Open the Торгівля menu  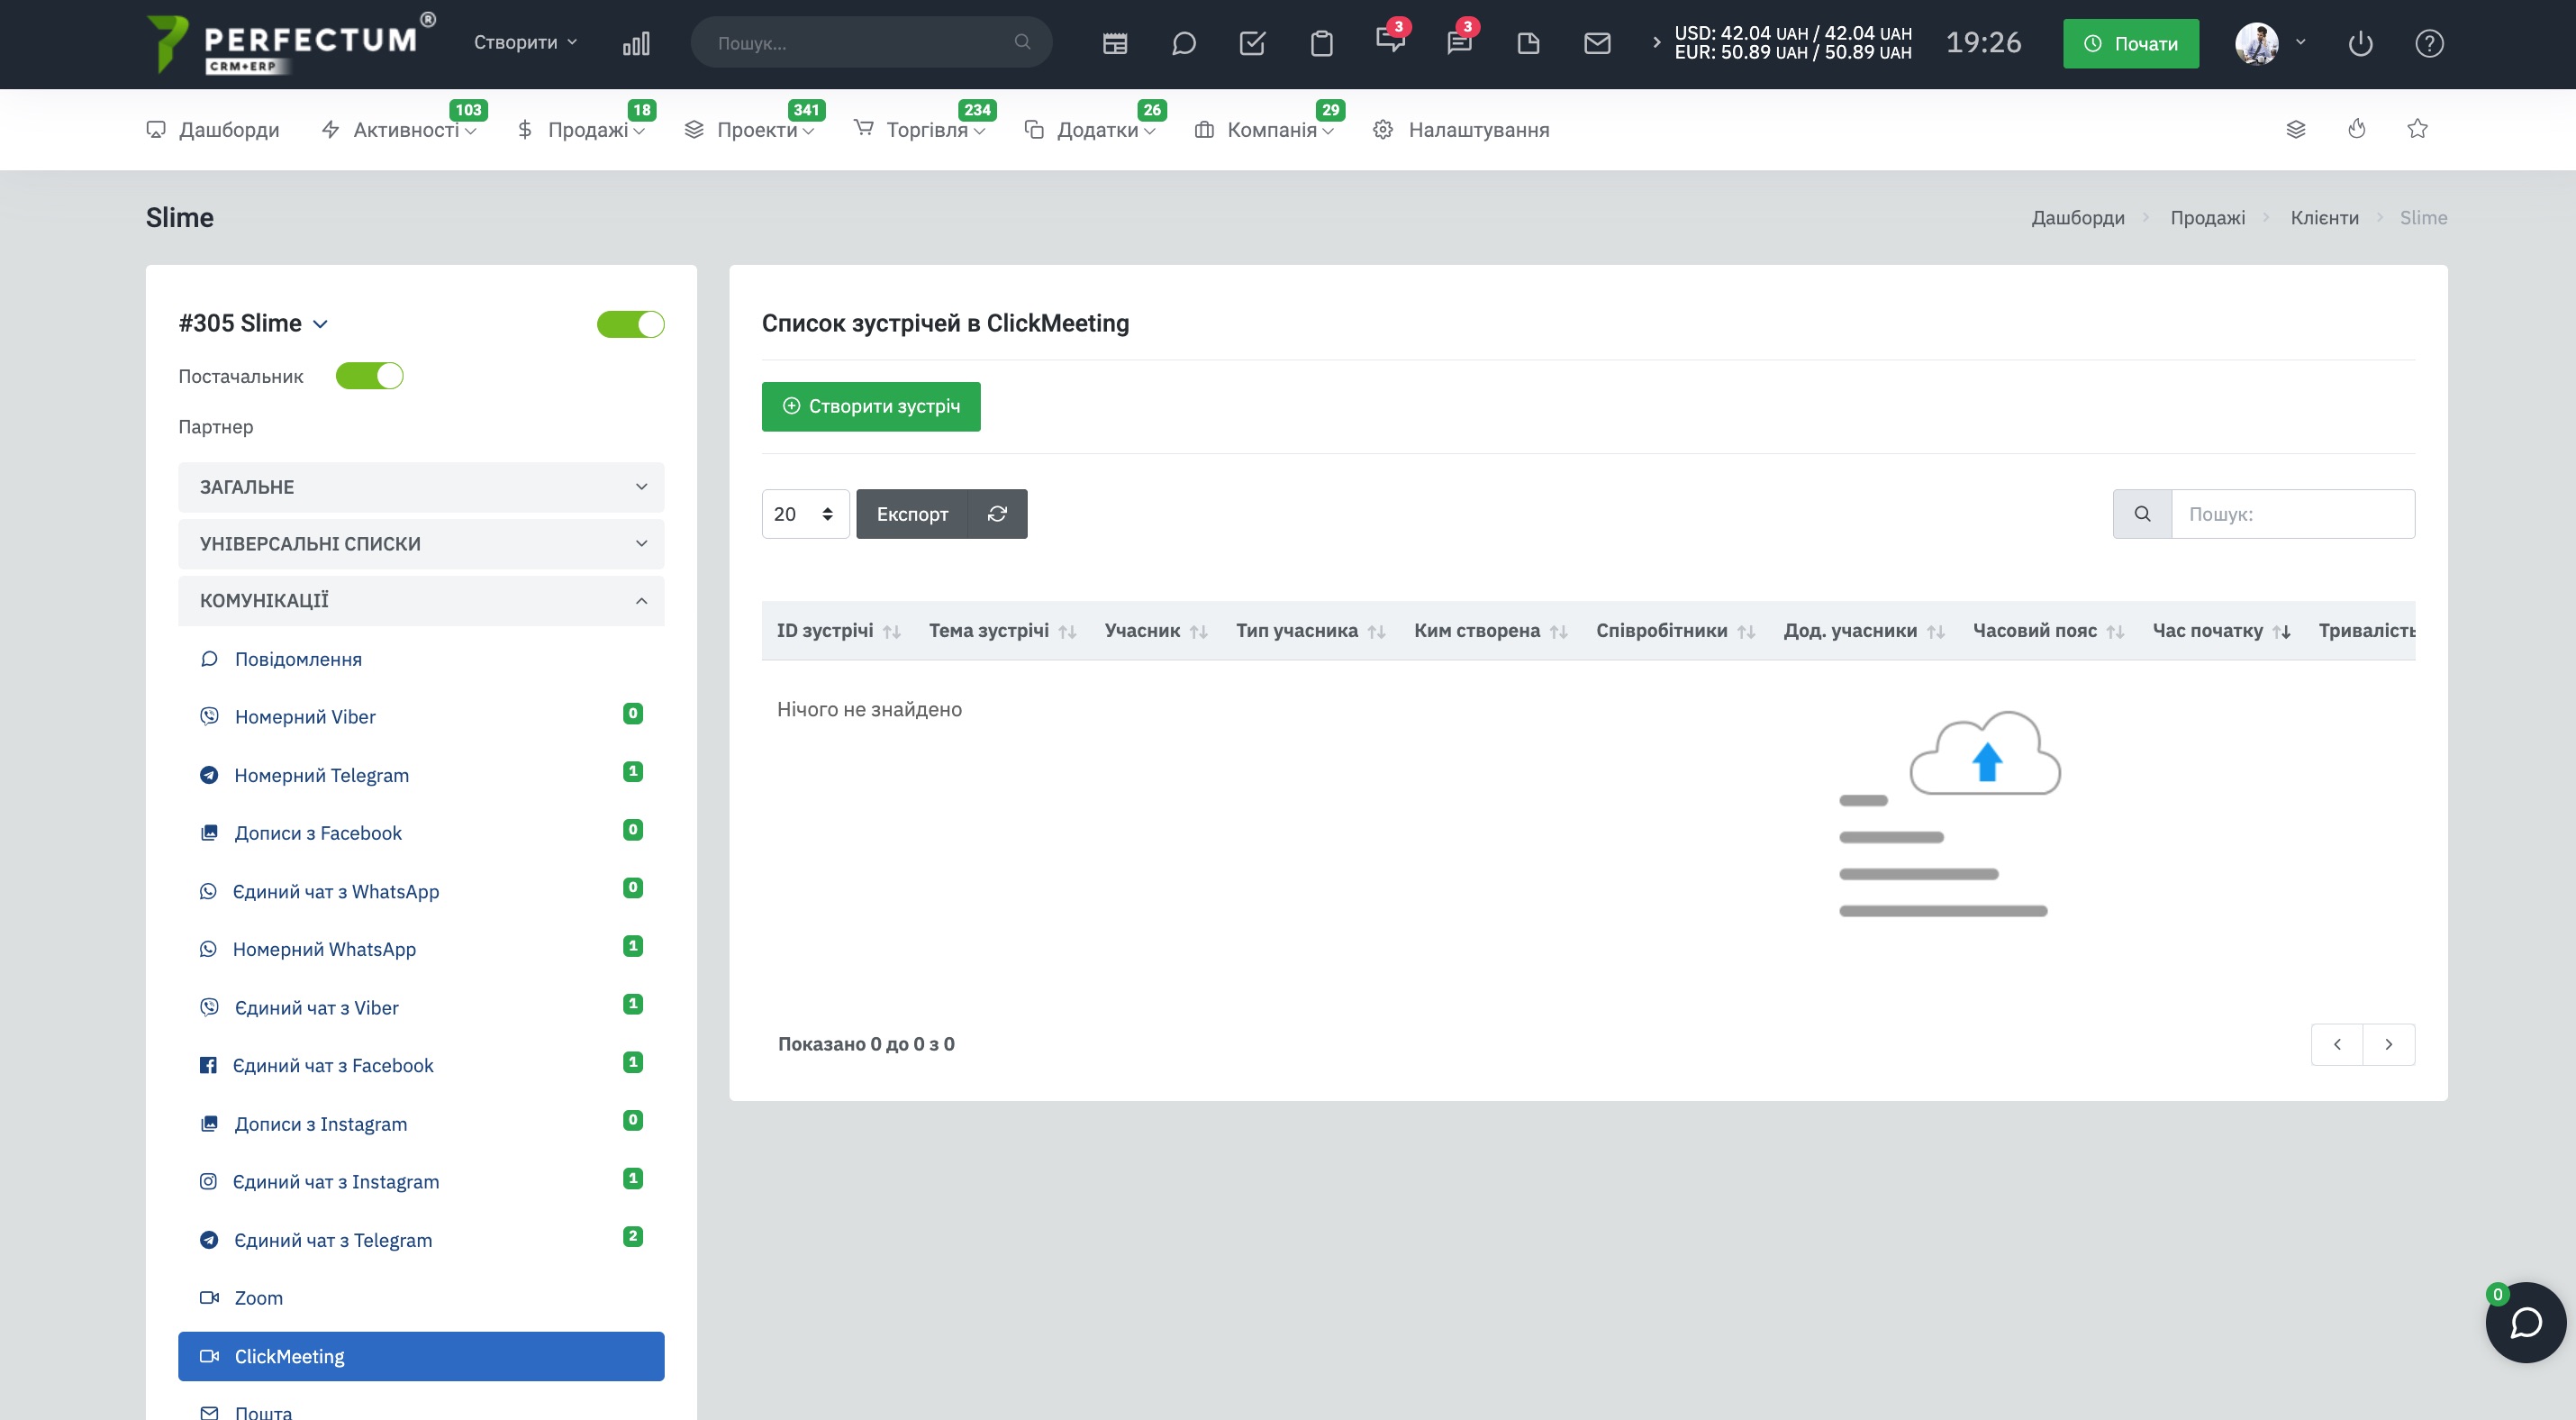(x=919, y=130)
